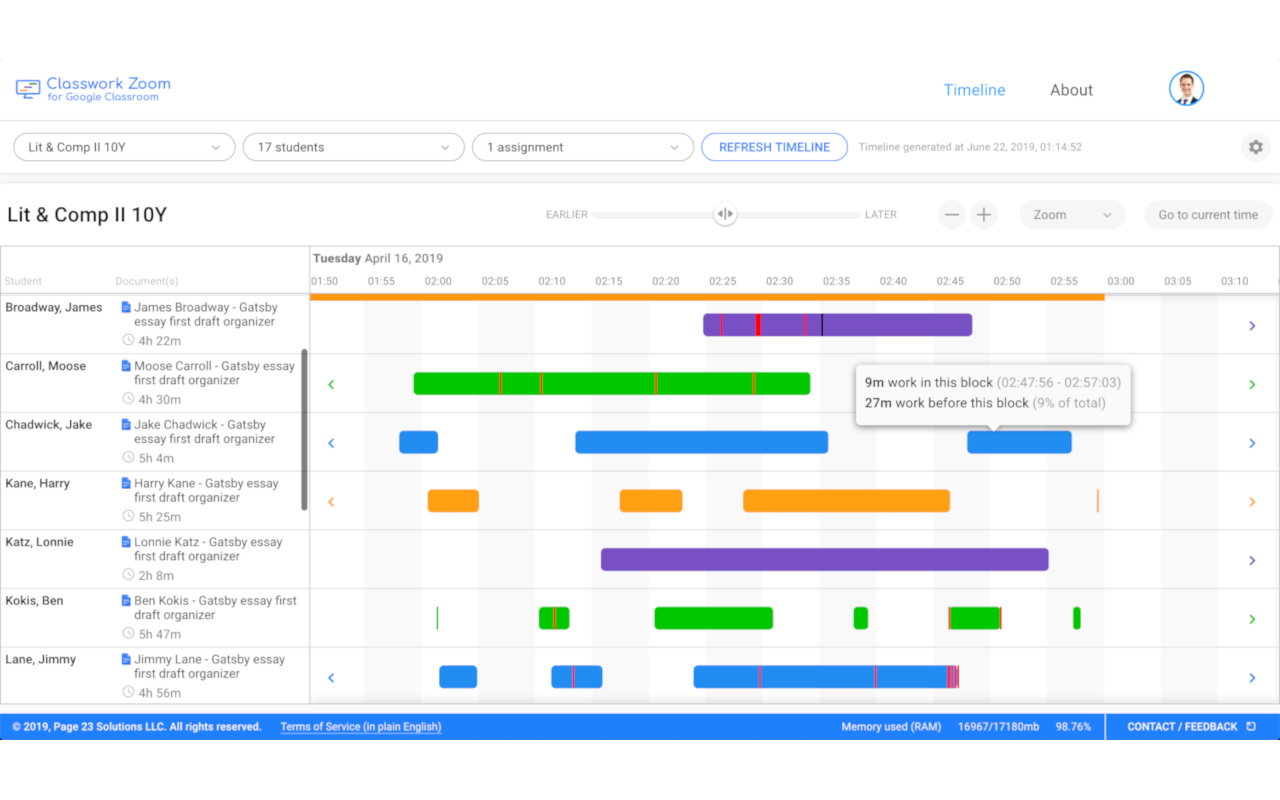1280x800 pixels.
Task: Open the 17 students dropdown
Action: coord(353,146)
